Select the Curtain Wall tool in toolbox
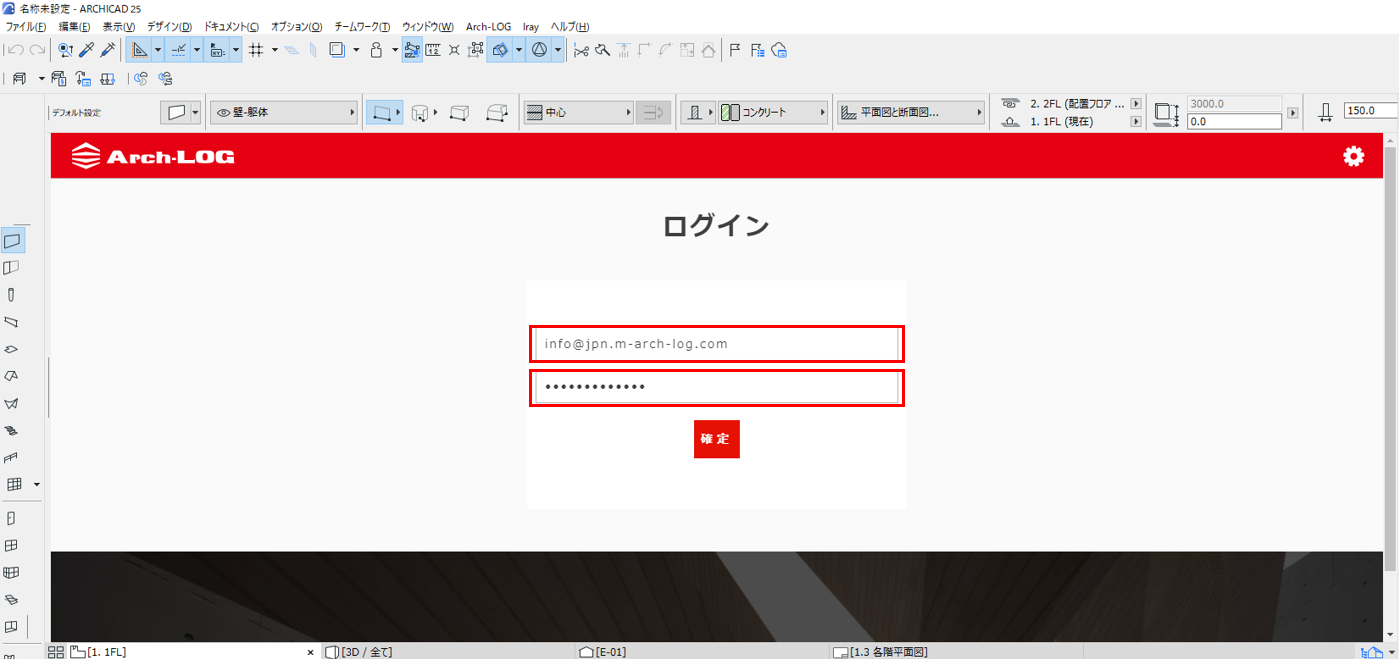1399x659 pixels. pos(14,484)
